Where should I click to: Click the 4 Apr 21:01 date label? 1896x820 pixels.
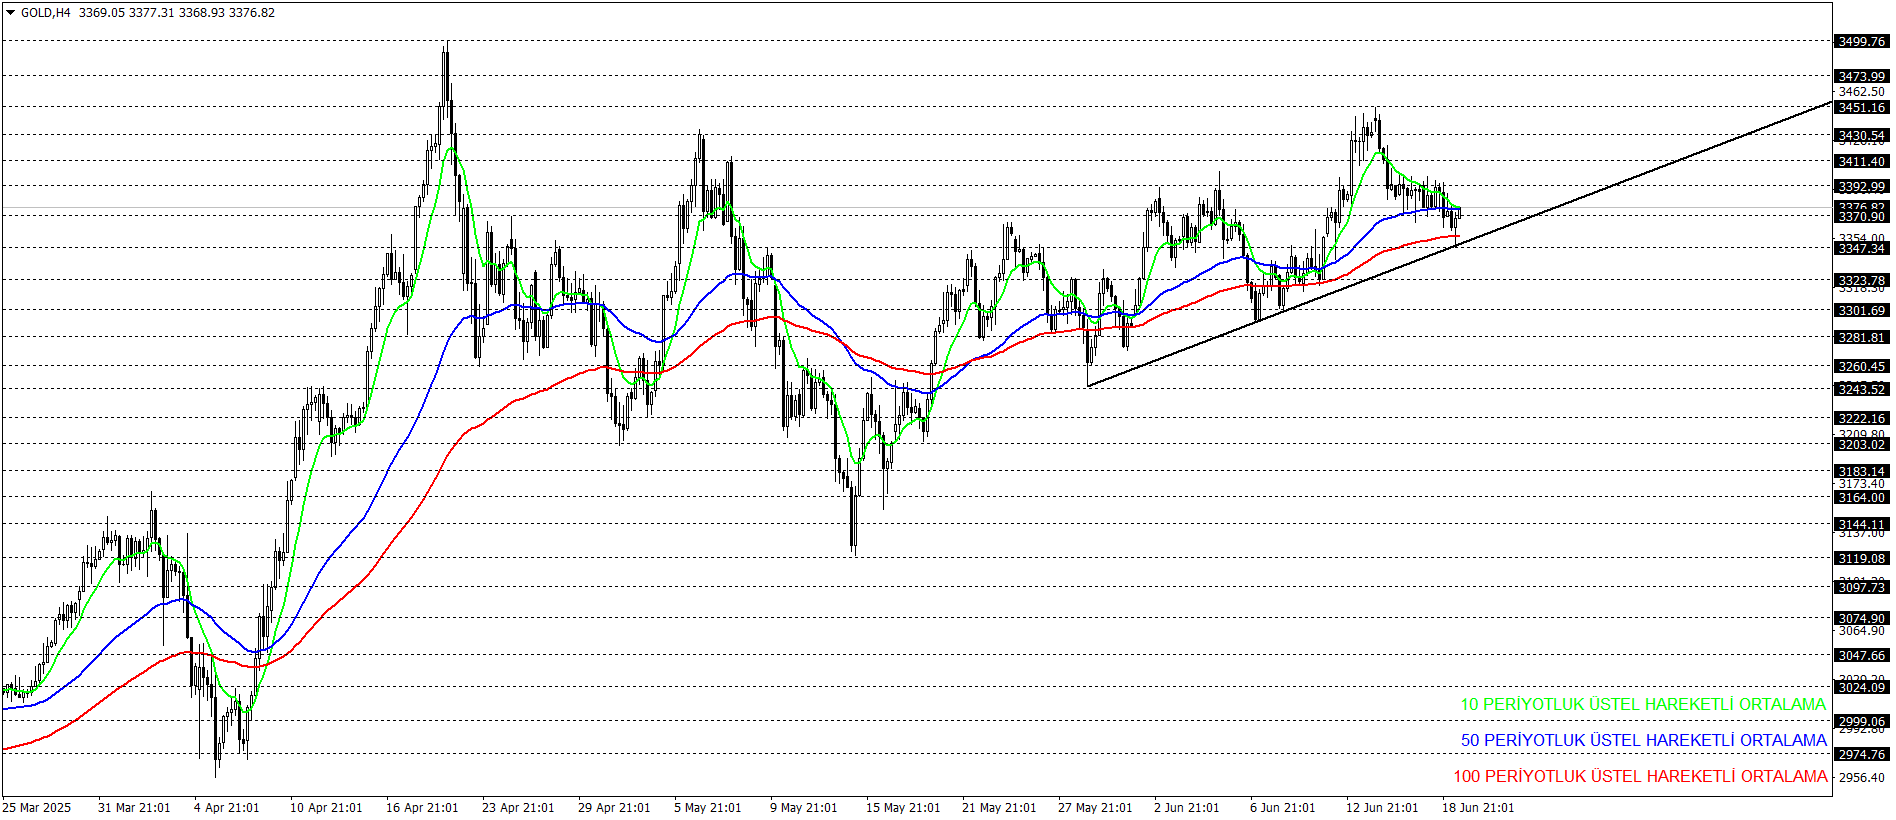click(x=227, y=807)
